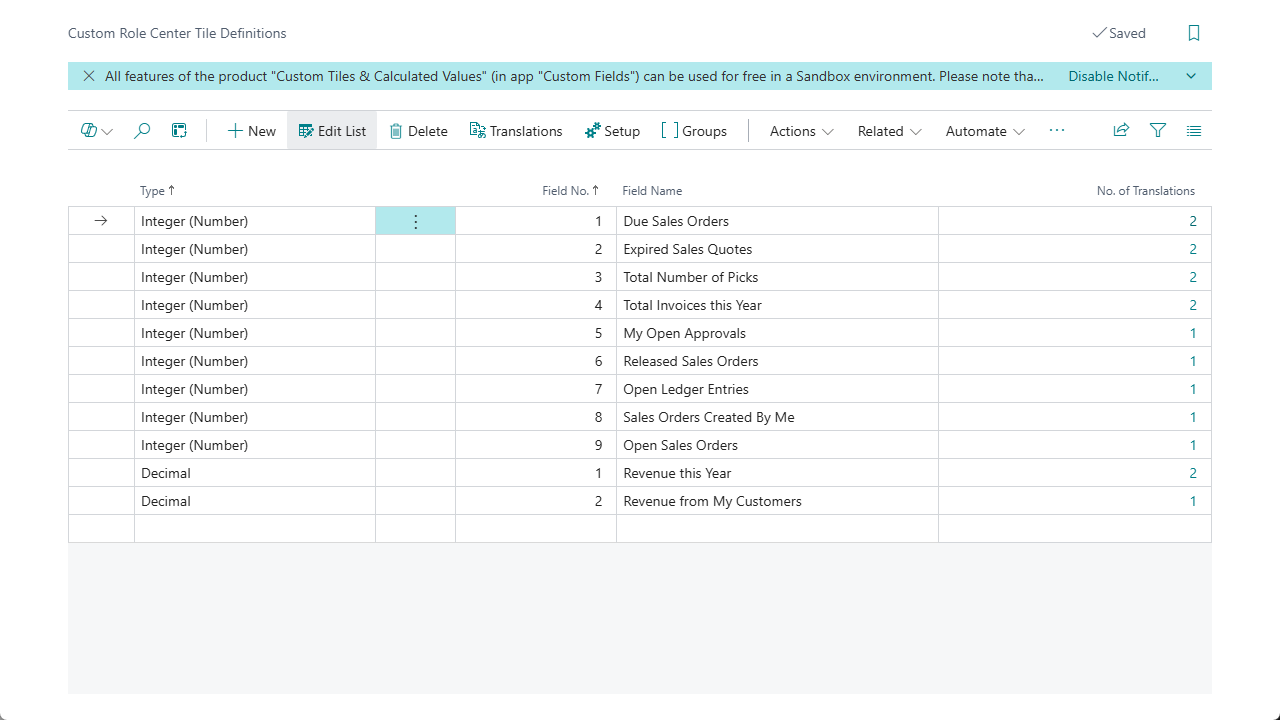Open Translations from the toolbar
Screen dimensions: 1280x720
(x=516, y=131)
